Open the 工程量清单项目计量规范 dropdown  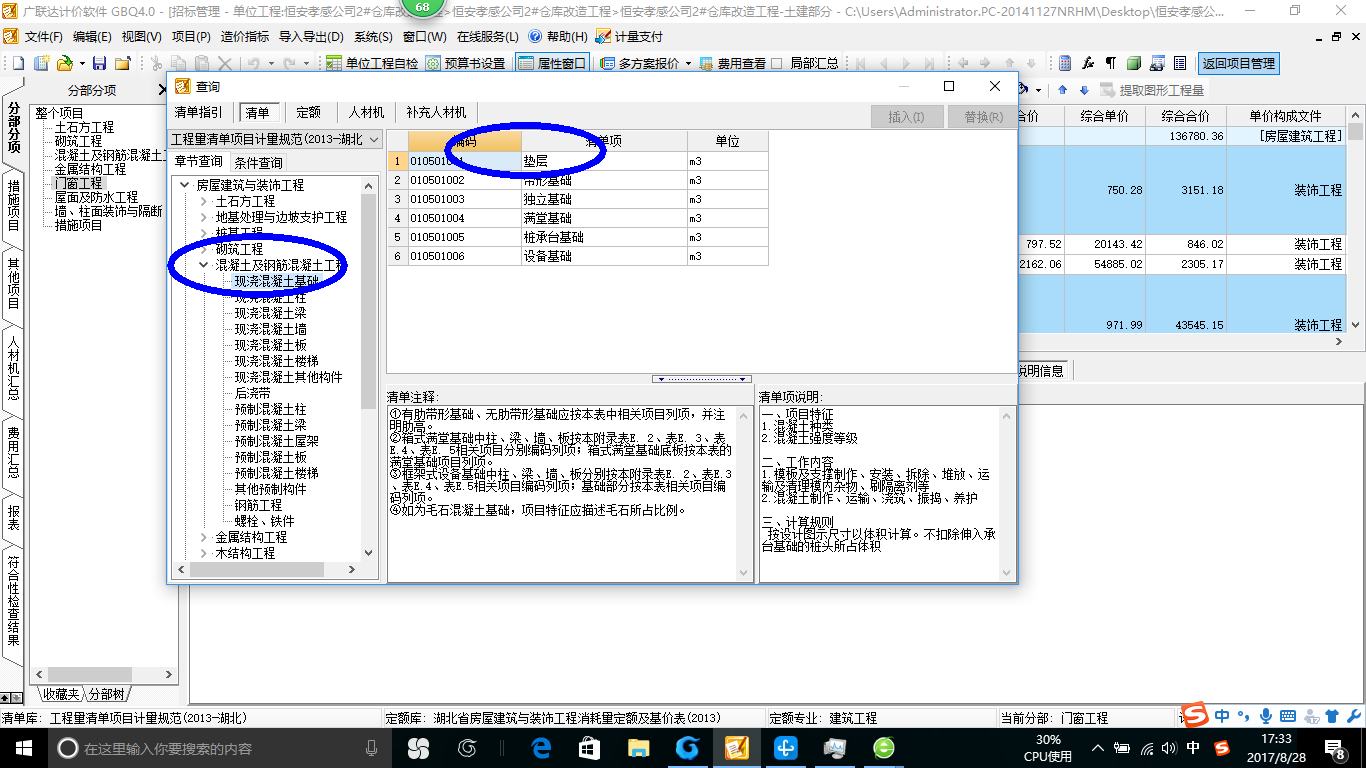click(x=274, y=139)
